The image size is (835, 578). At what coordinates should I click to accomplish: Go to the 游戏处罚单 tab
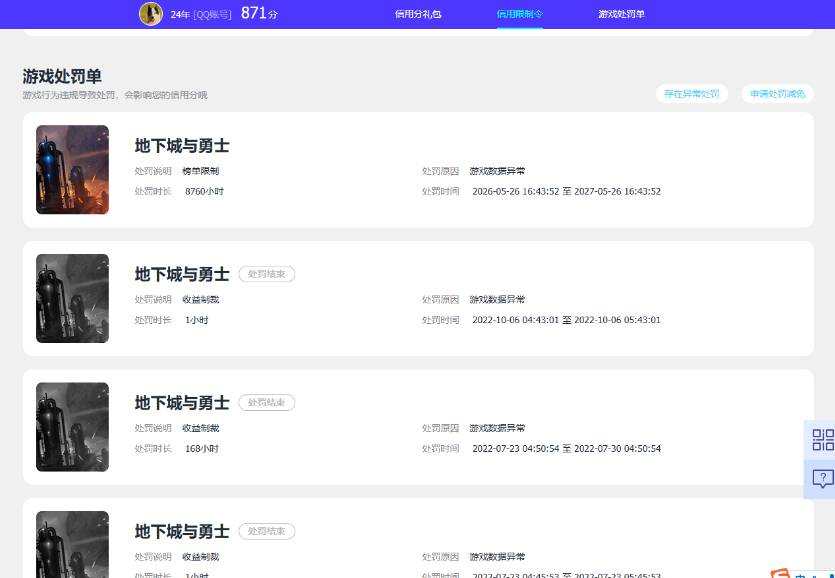621,14
